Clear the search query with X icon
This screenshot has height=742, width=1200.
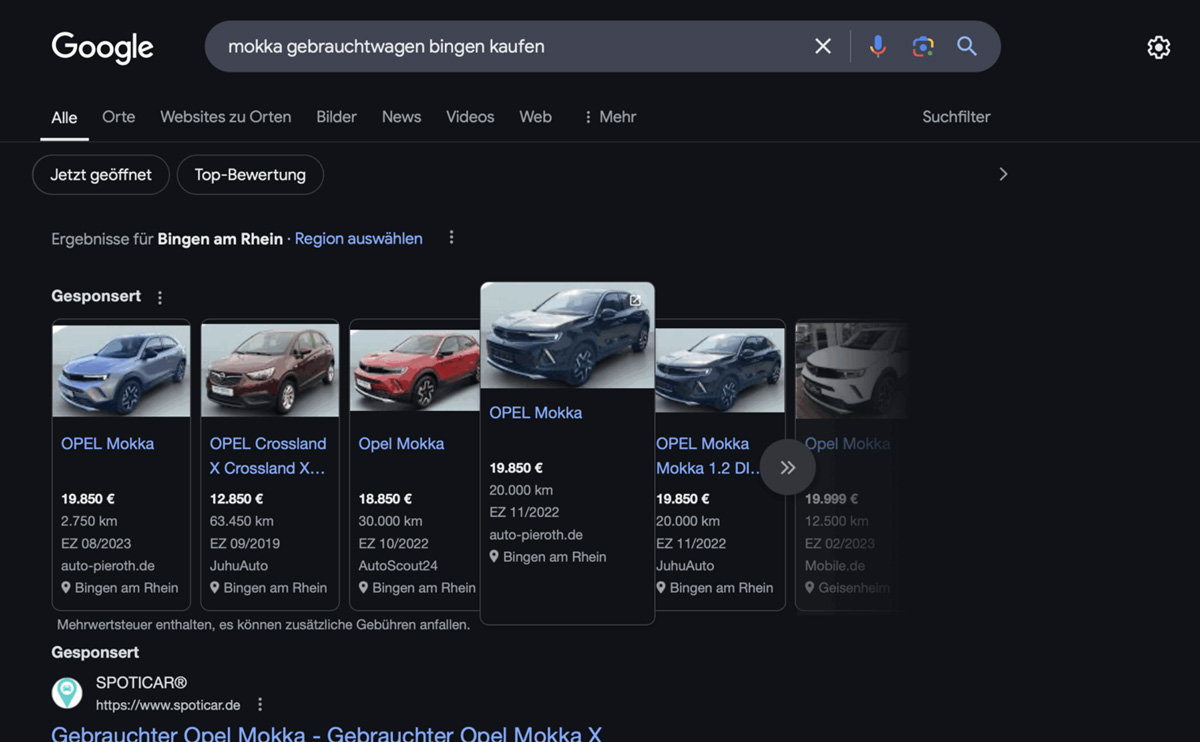[823, 46]
